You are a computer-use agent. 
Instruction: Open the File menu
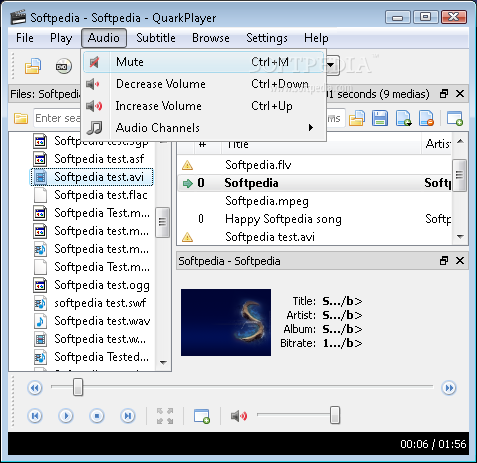(25, 38)
